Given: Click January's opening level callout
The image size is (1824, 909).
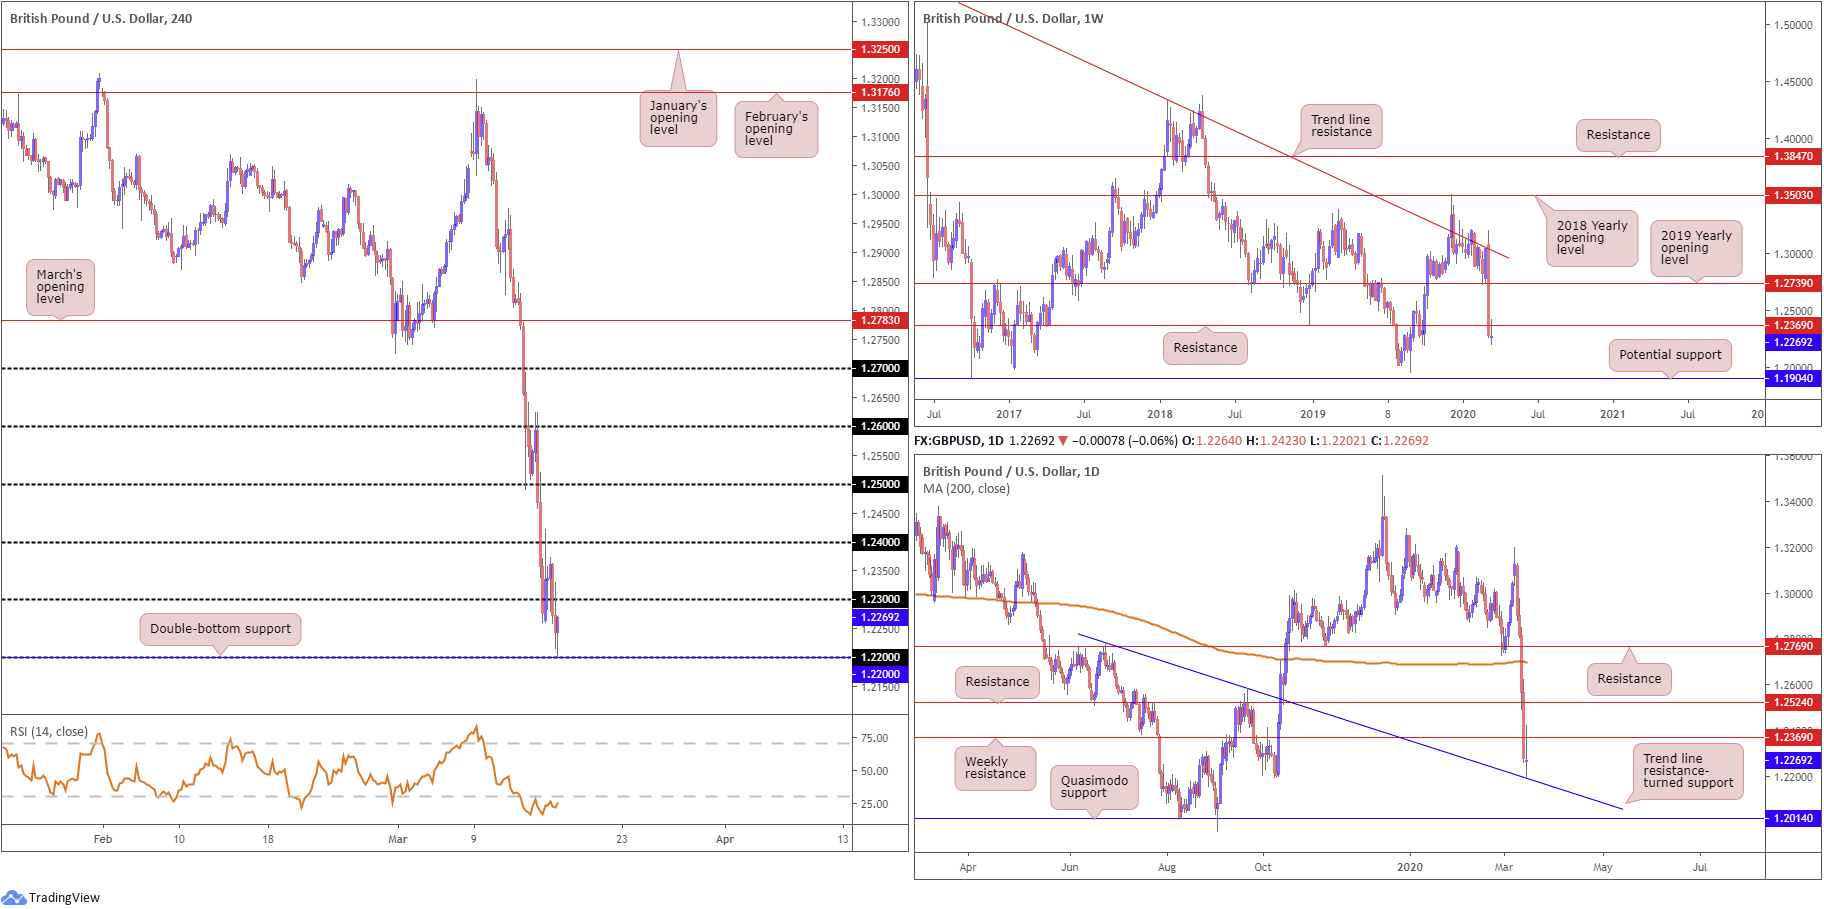Looking at the screenshot, I should coord(678,118).
